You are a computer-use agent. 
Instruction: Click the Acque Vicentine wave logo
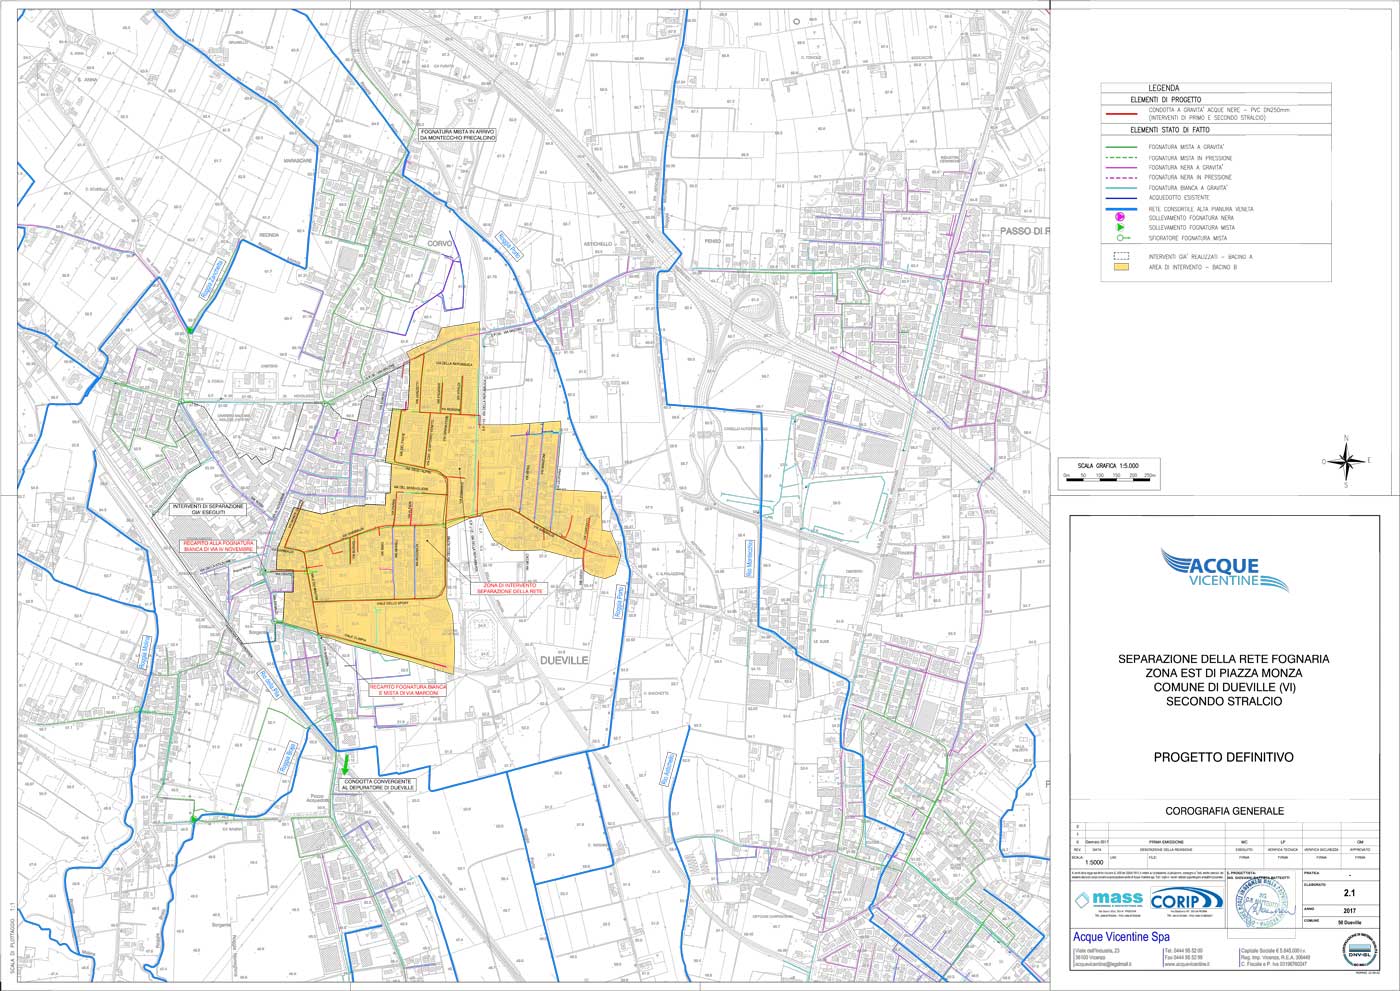(1224, 570)
